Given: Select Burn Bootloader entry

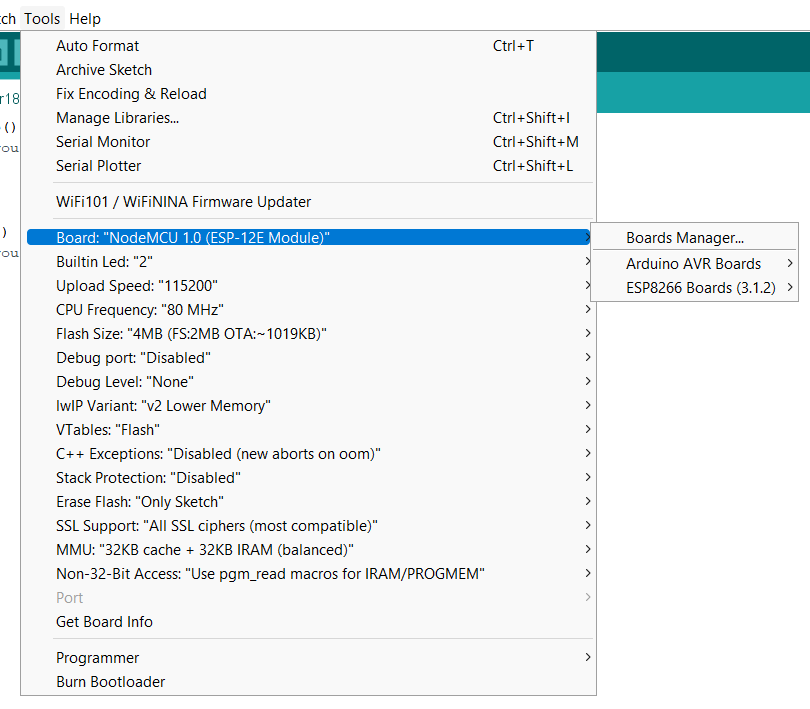Looking at the screenshot, I should (x=110, y=682).
